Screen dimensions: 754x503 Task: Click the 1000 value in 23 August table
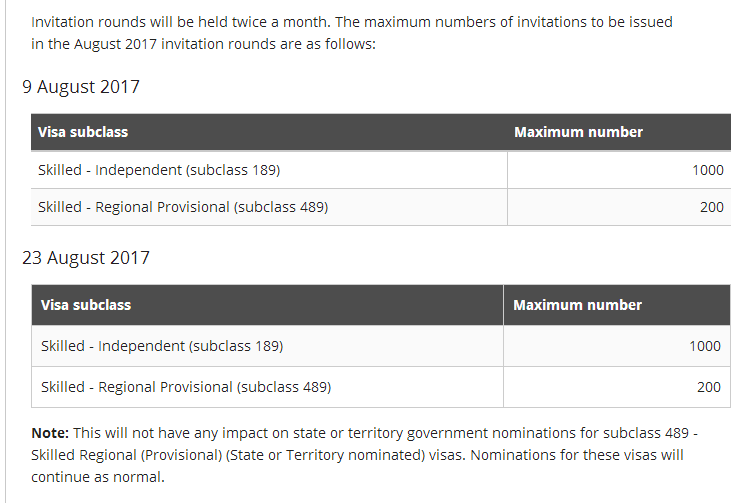coord(704,346)
